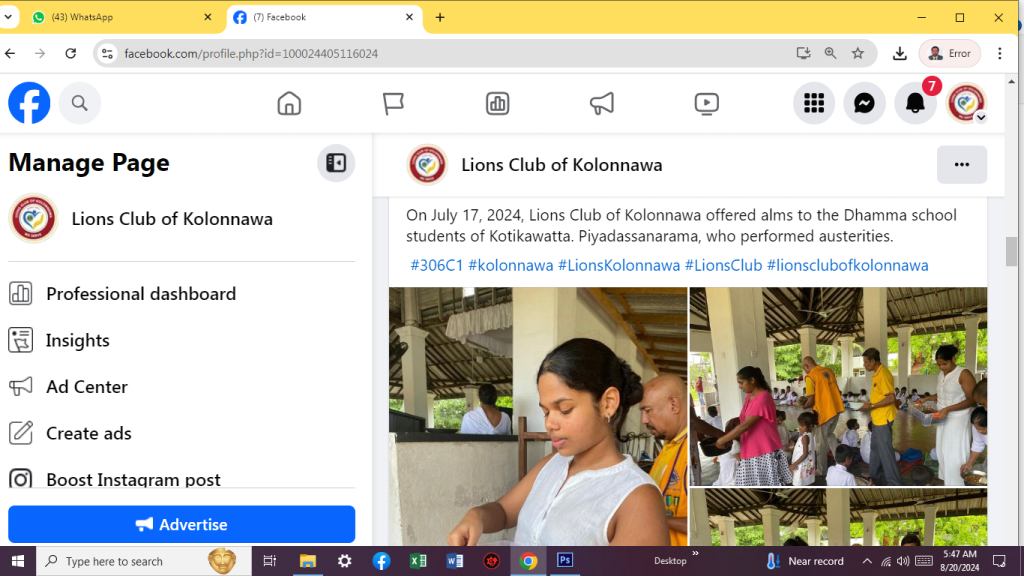Click the taskbar search box
Image resolution: width=1024 pixels, height=576 pixels.
144,561
